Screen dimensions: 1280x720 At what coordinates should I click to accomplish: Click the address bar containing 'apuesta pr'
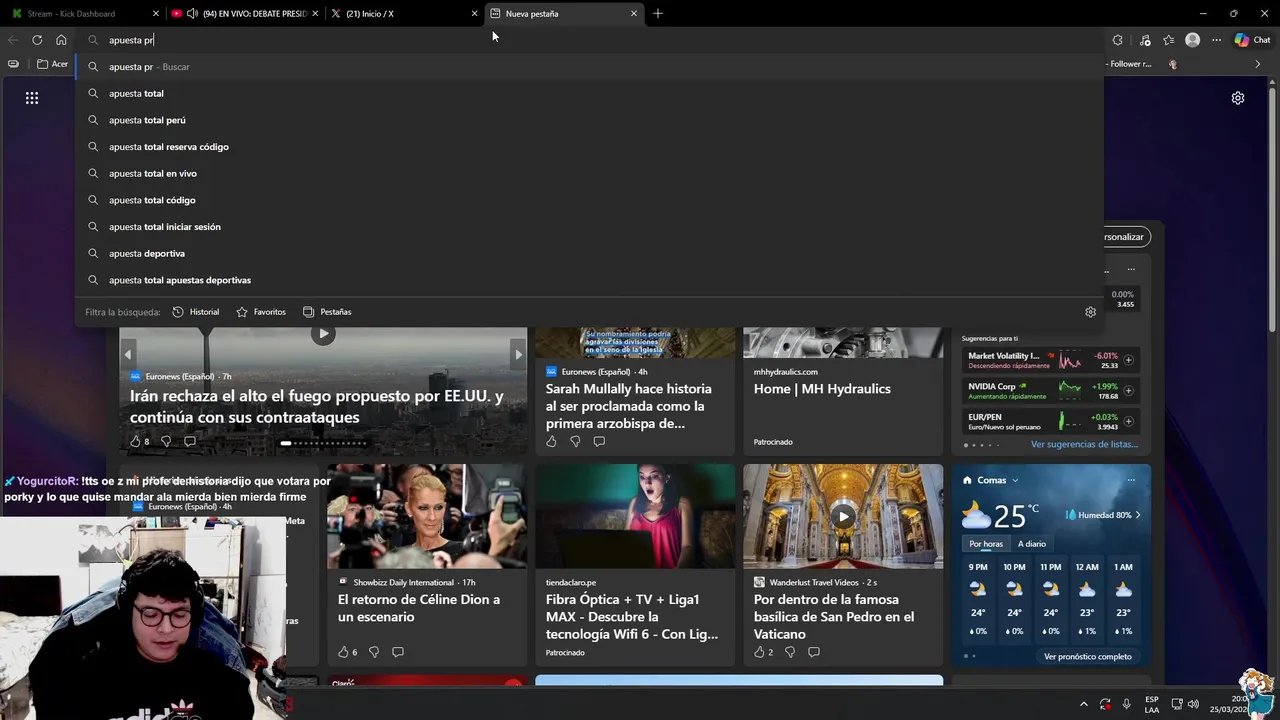(590, 40)
